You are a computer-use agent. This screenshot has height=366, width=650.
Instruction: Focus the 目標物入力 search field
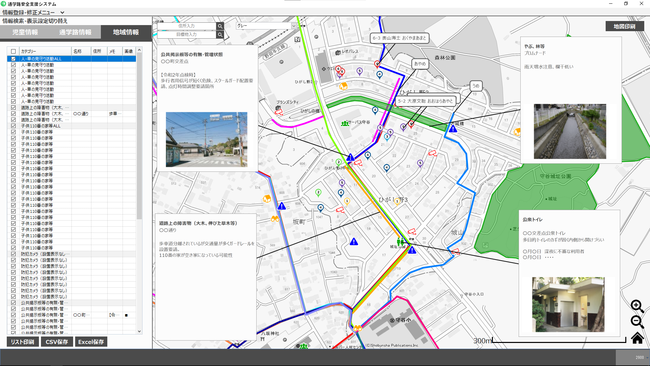pyautogui.click(x=187, y=34)
